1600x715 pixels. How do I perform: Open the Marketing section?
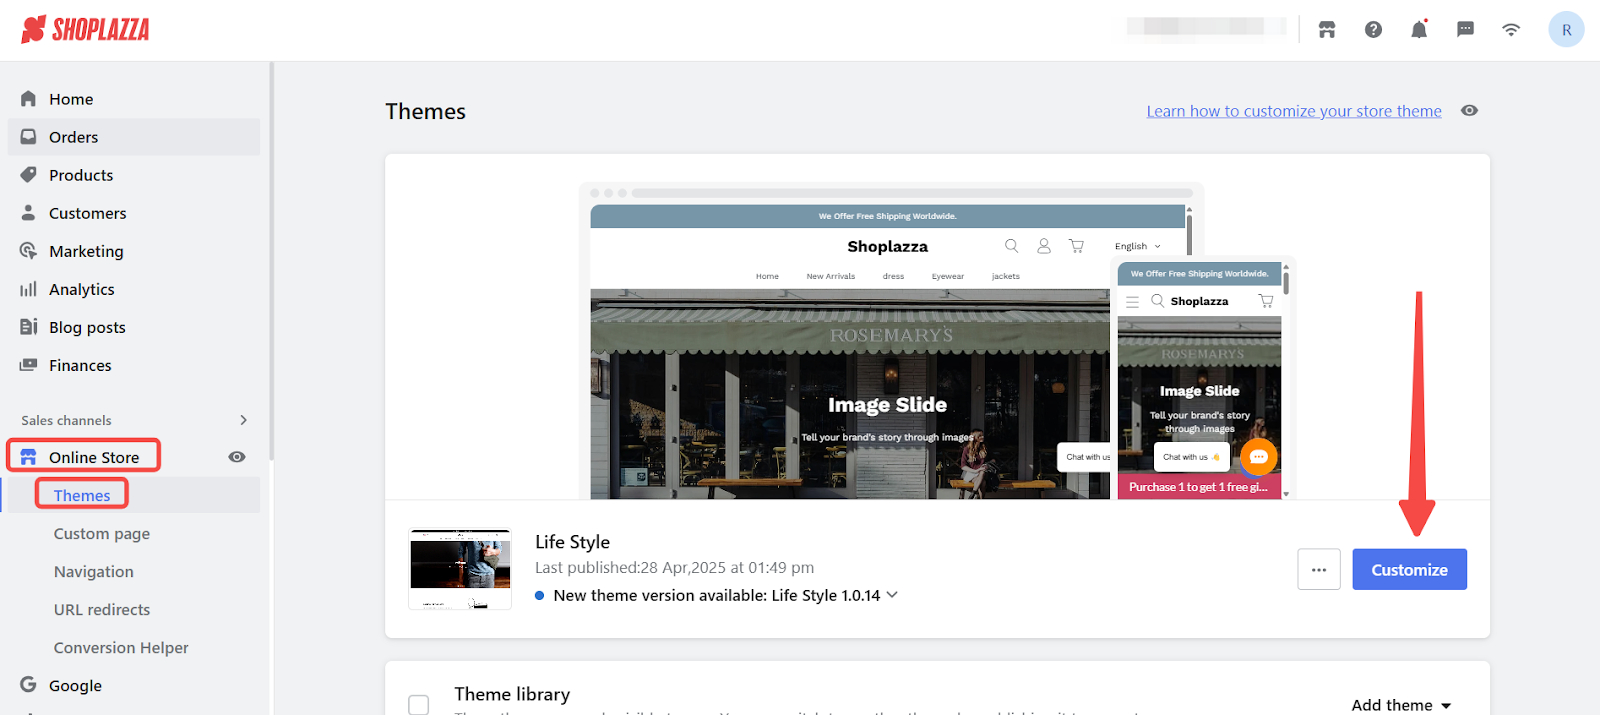click(134, 251)
